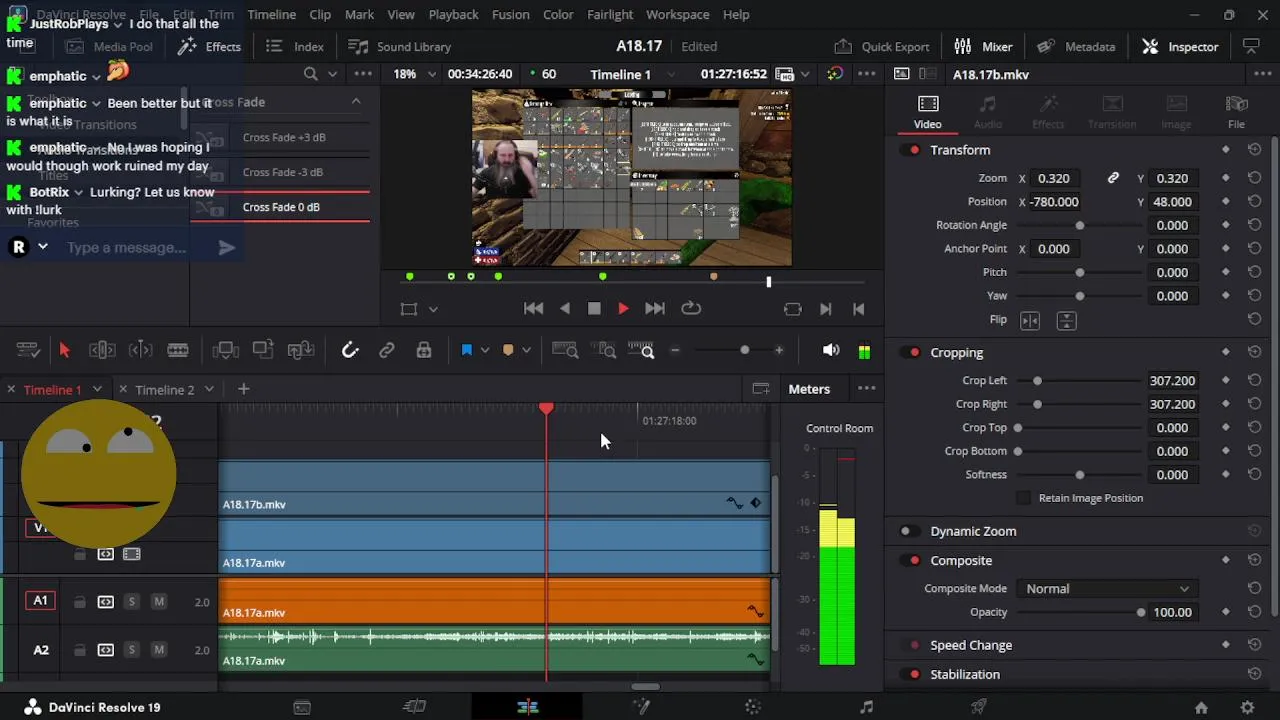This screenshot has height=720, width=1280.
Task: Solo audio track A1
Action: (131, 602)
